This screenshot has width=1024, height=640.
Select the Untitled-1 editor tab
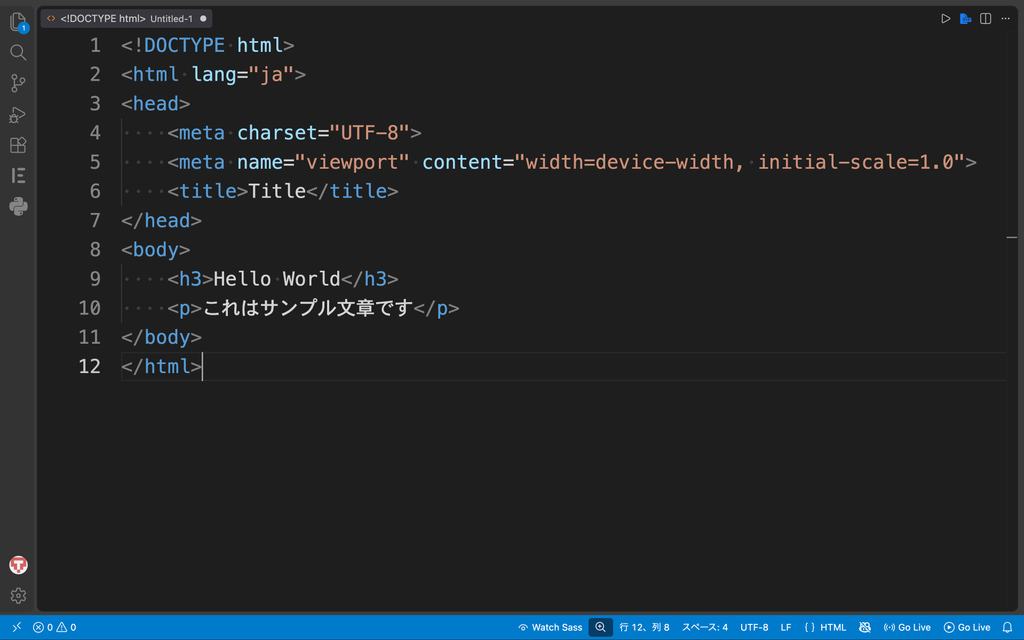coord(126,18)
